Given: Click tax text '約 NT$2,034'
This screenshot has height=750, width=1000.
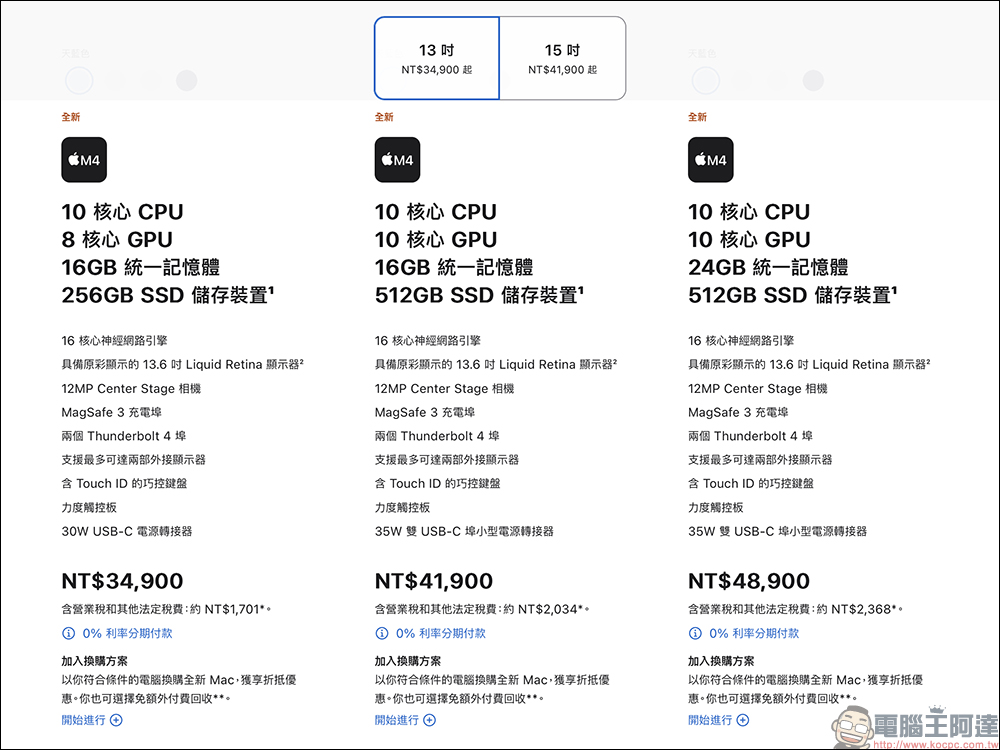Looking at the screenshot, I should coord(541,609).
